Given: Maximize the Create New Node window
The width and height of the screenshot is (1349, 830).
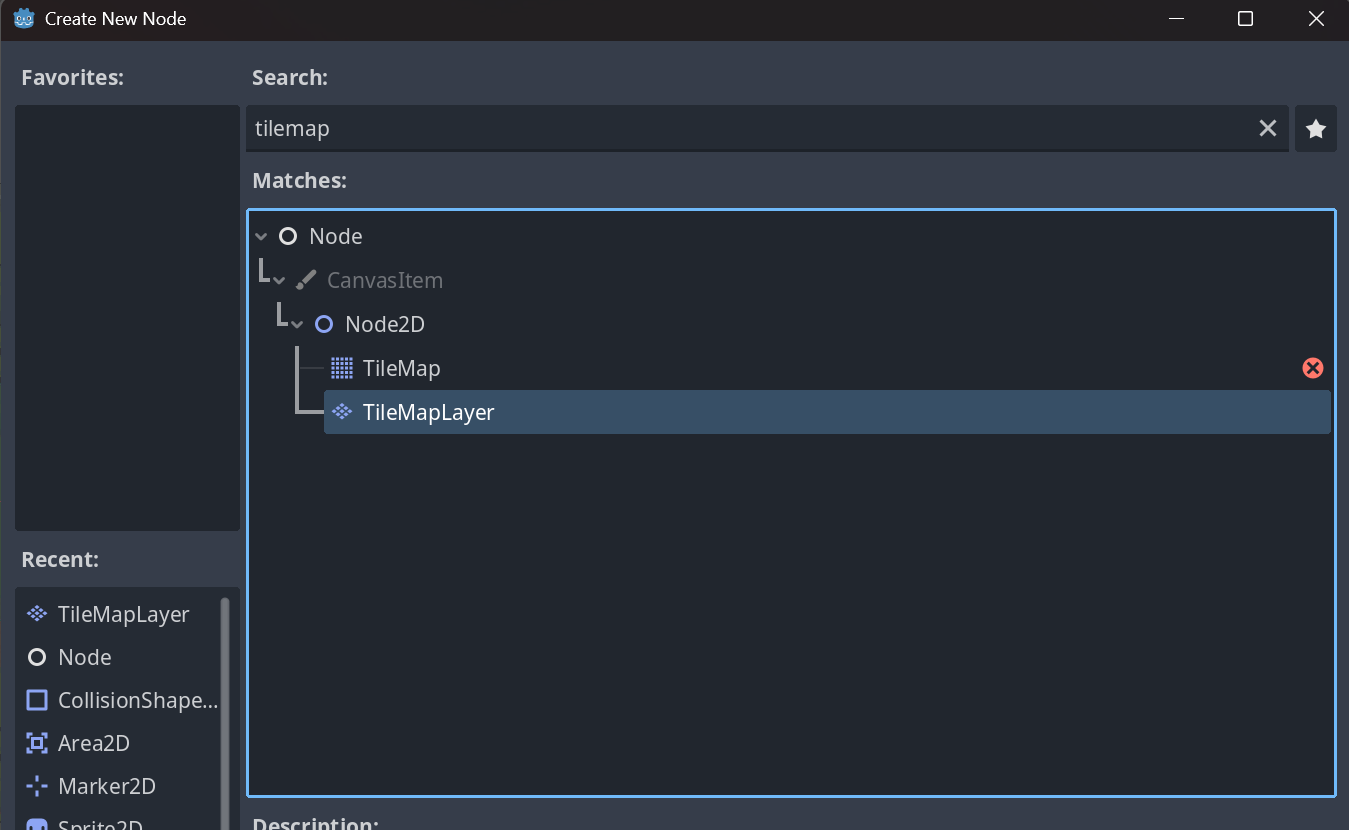Looking at the screenshot, I should pyautogui.click(x=1245, y=19).
